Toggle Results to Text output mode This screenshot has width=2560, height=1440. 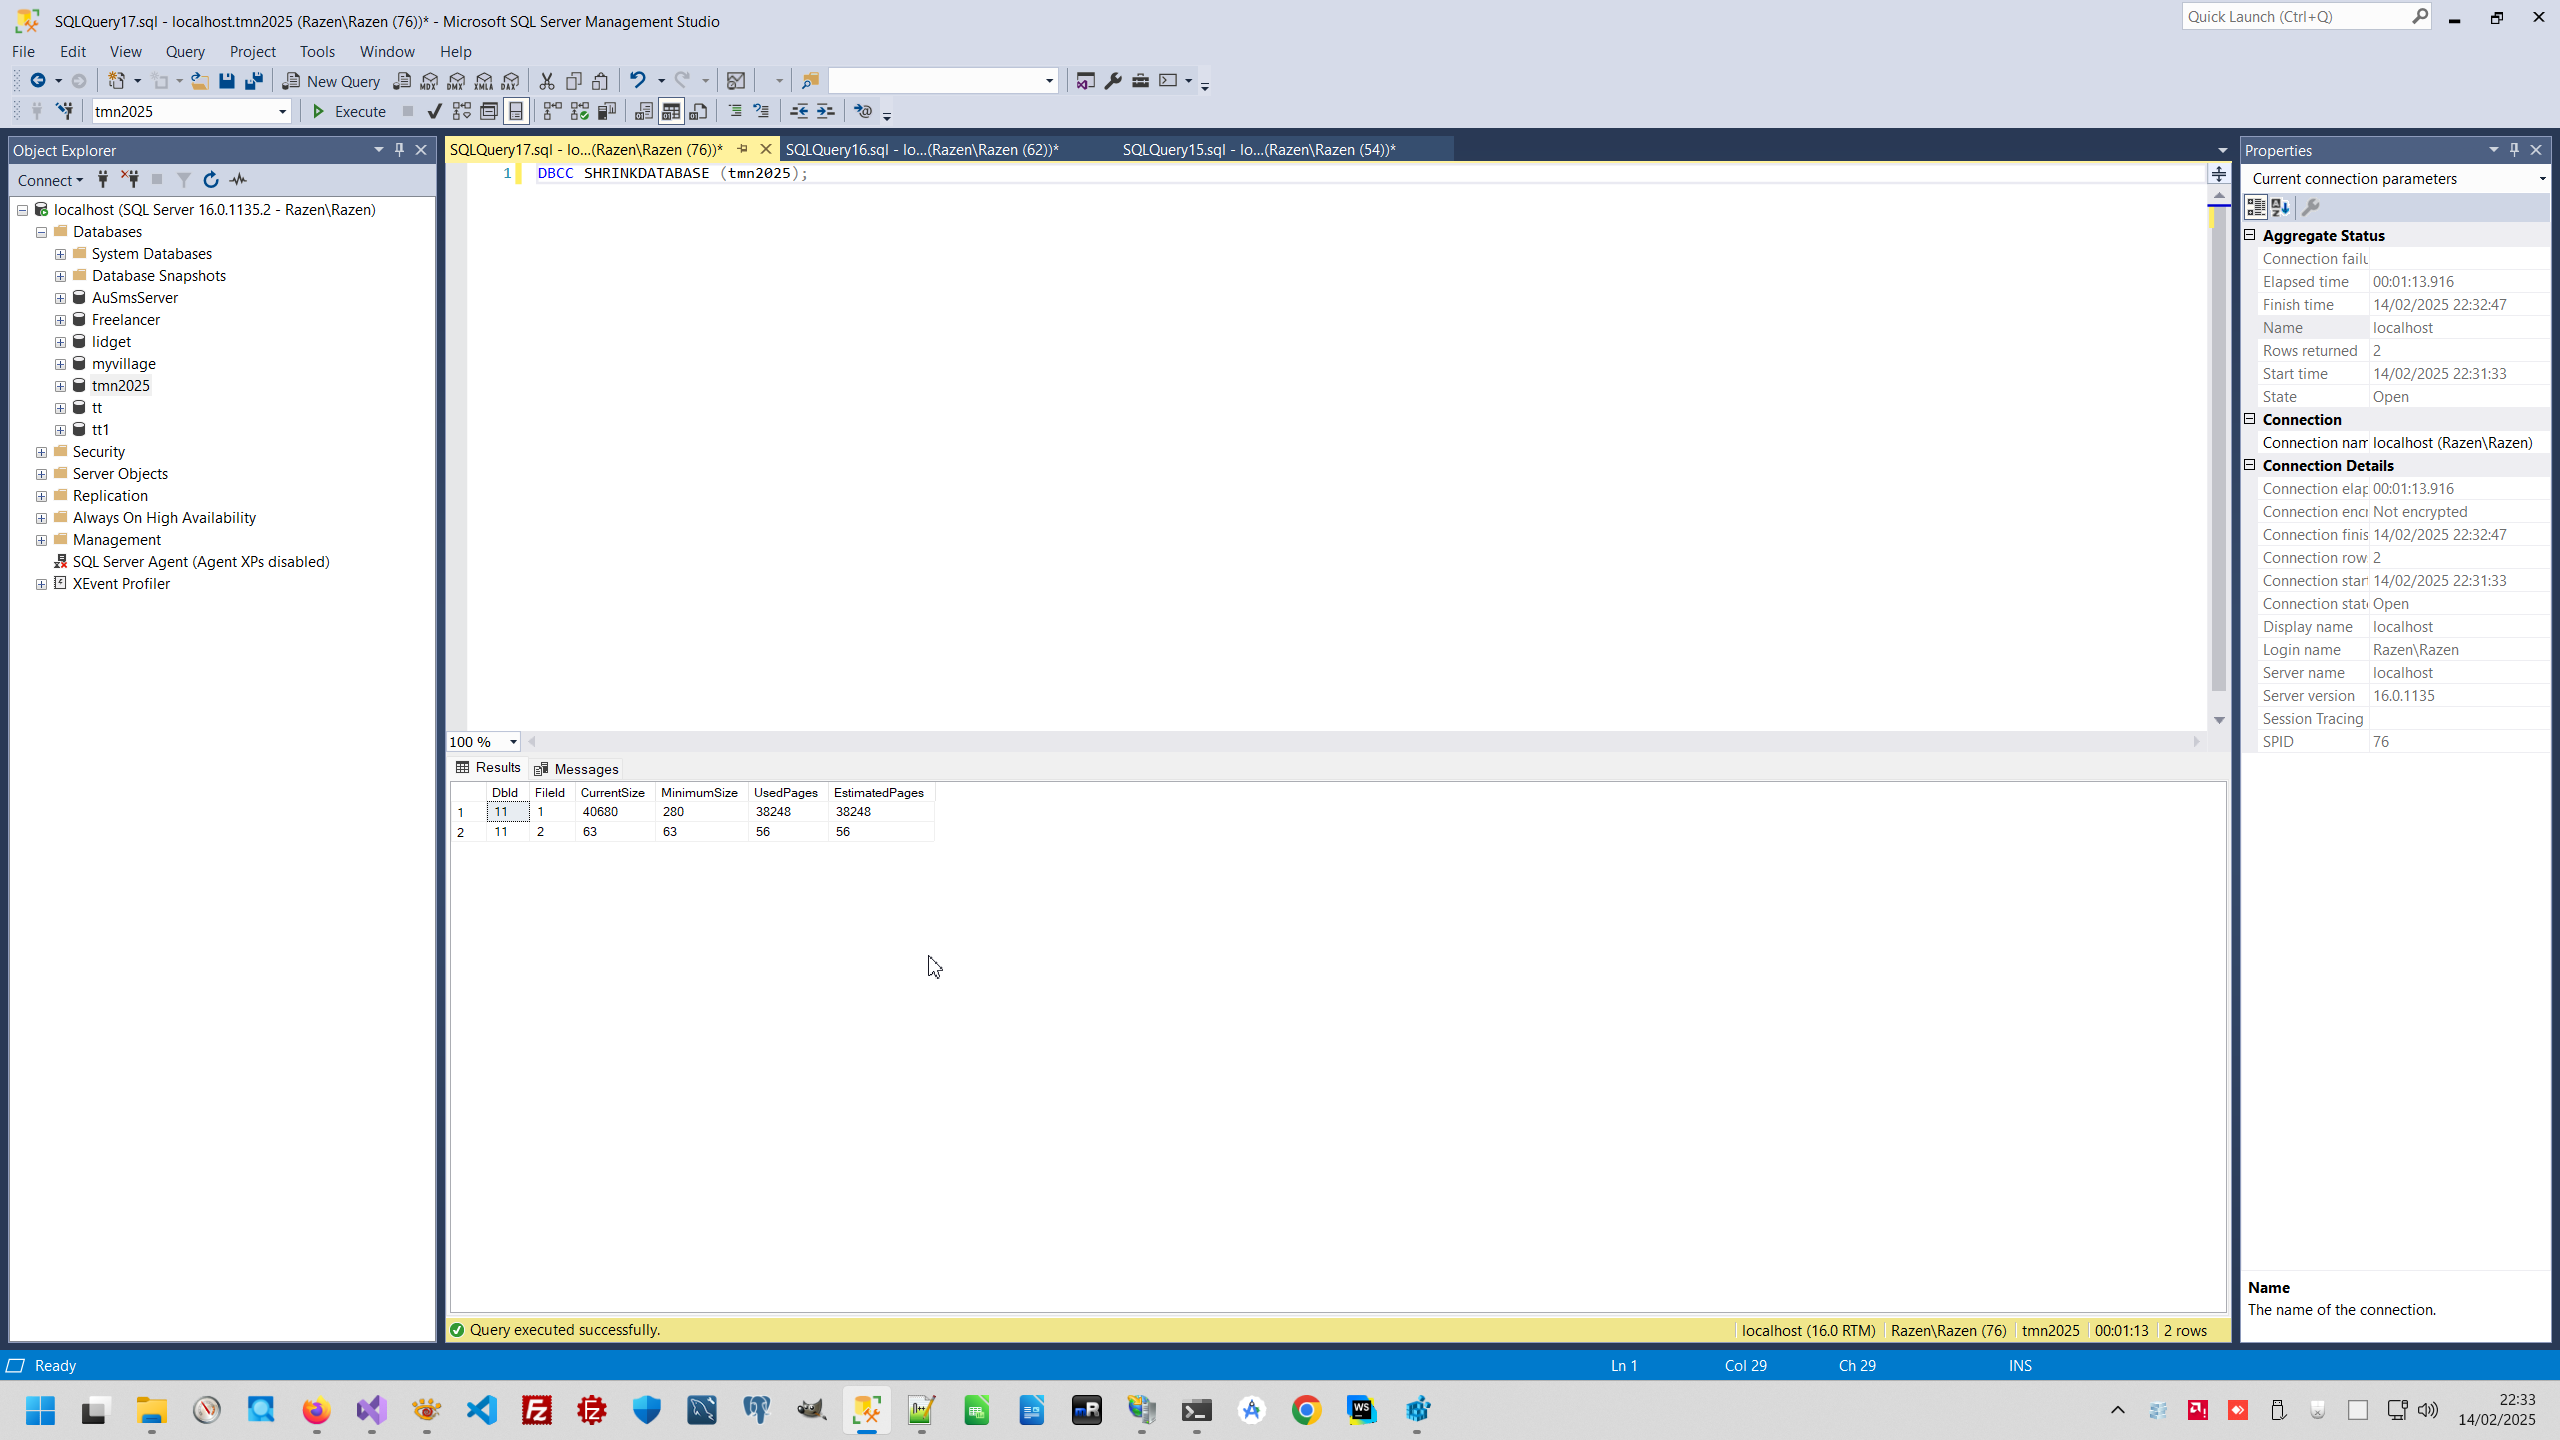[x=644, y=111]
